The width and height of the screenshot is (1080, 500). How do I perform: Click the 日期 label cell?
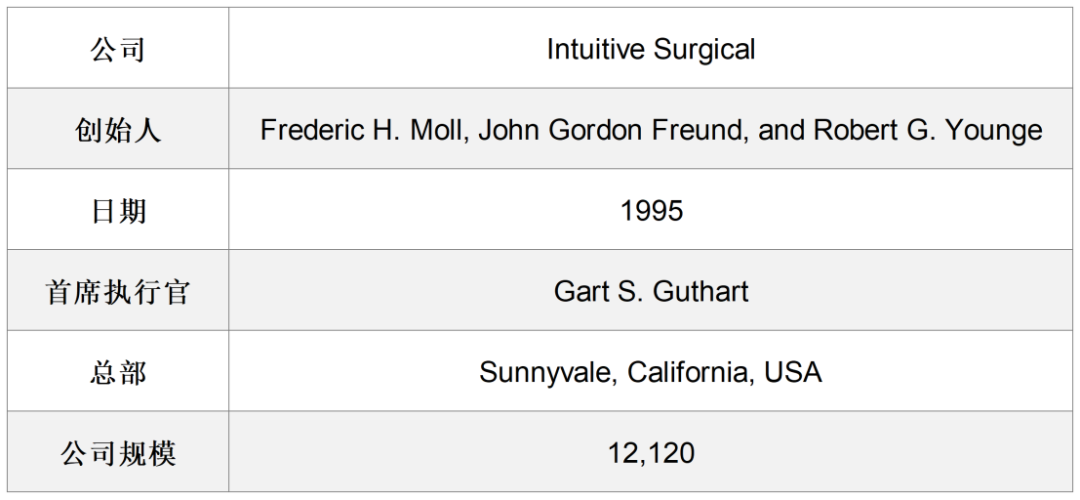click(x=118, y=209)
